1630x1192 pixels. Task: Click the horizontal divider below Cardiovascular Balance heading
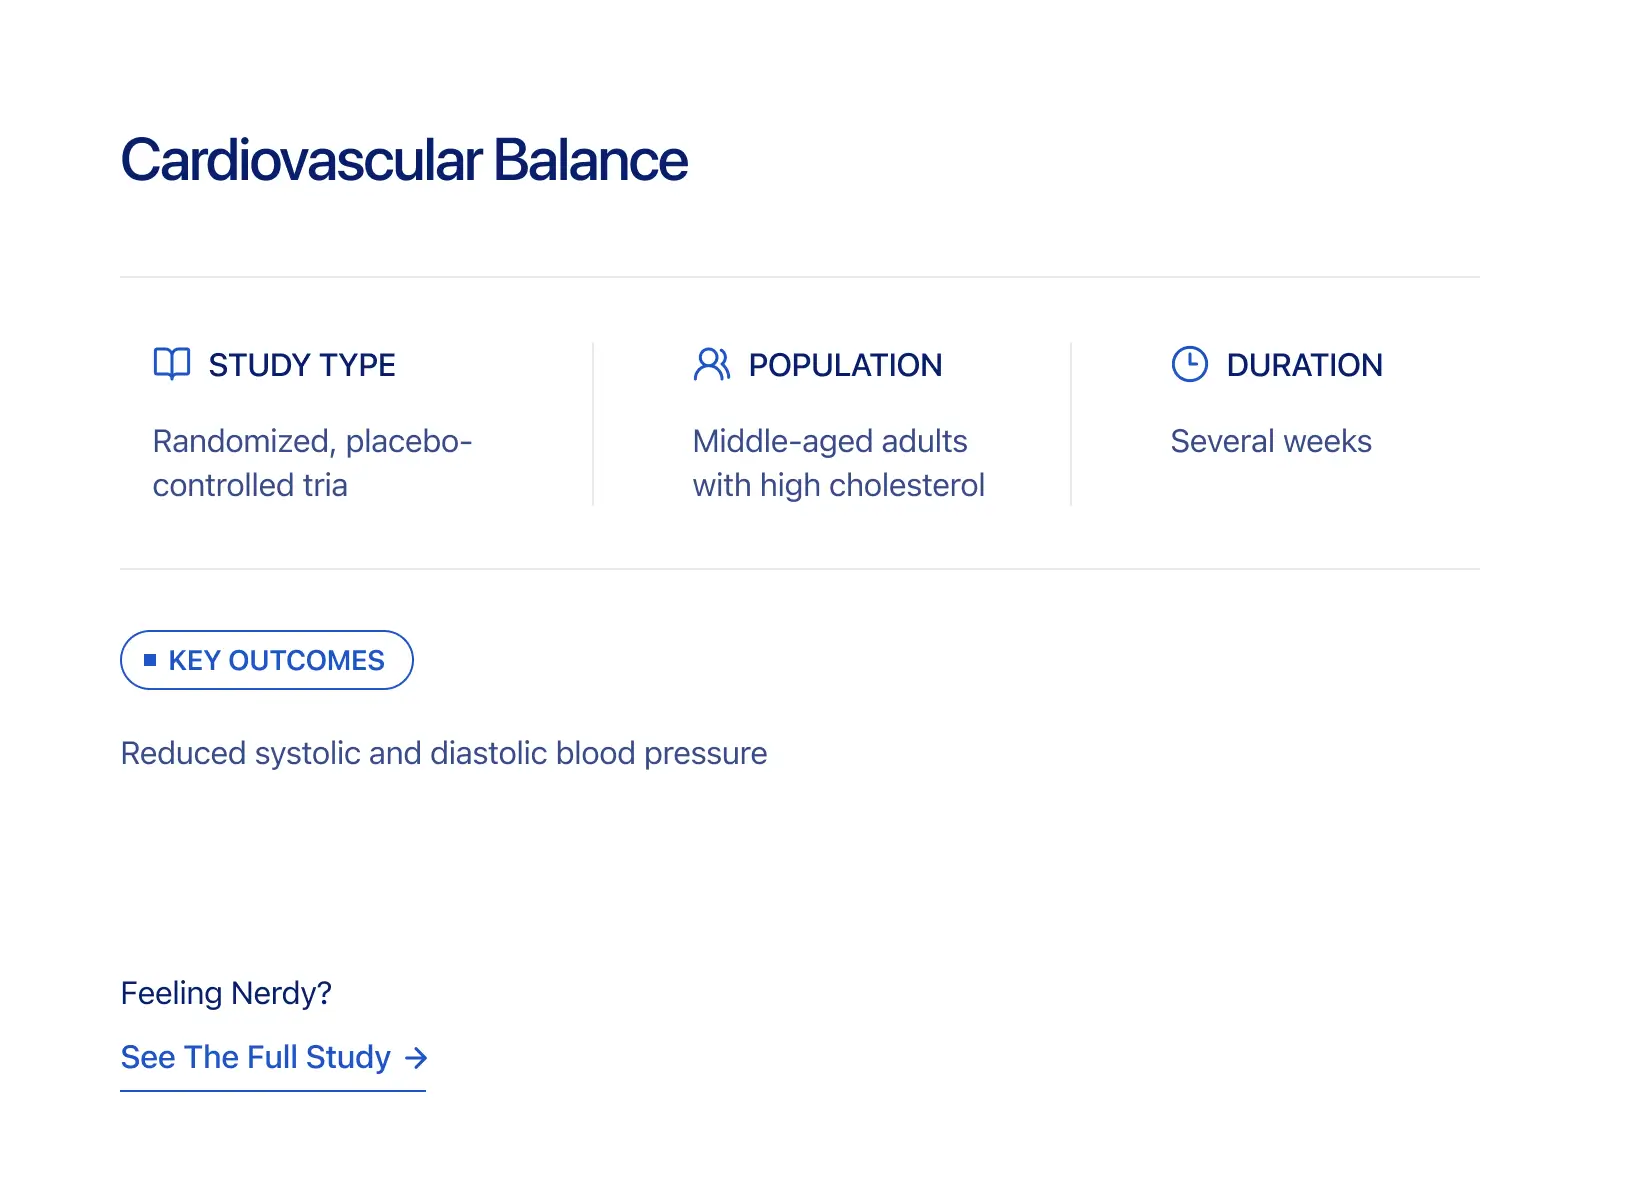pyautogui.click(x=800, y=277)
